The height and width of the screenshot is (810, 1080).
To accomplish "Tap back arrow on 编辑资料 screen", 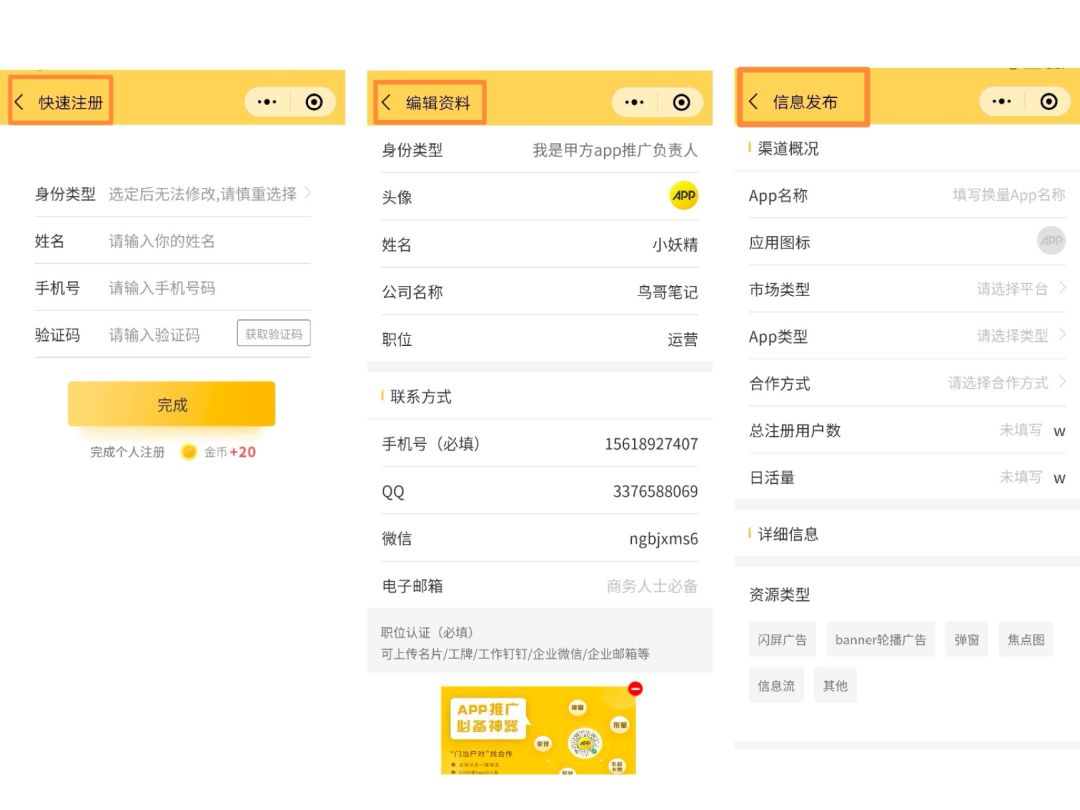I will pyautogui.click(x=387, y=102).
